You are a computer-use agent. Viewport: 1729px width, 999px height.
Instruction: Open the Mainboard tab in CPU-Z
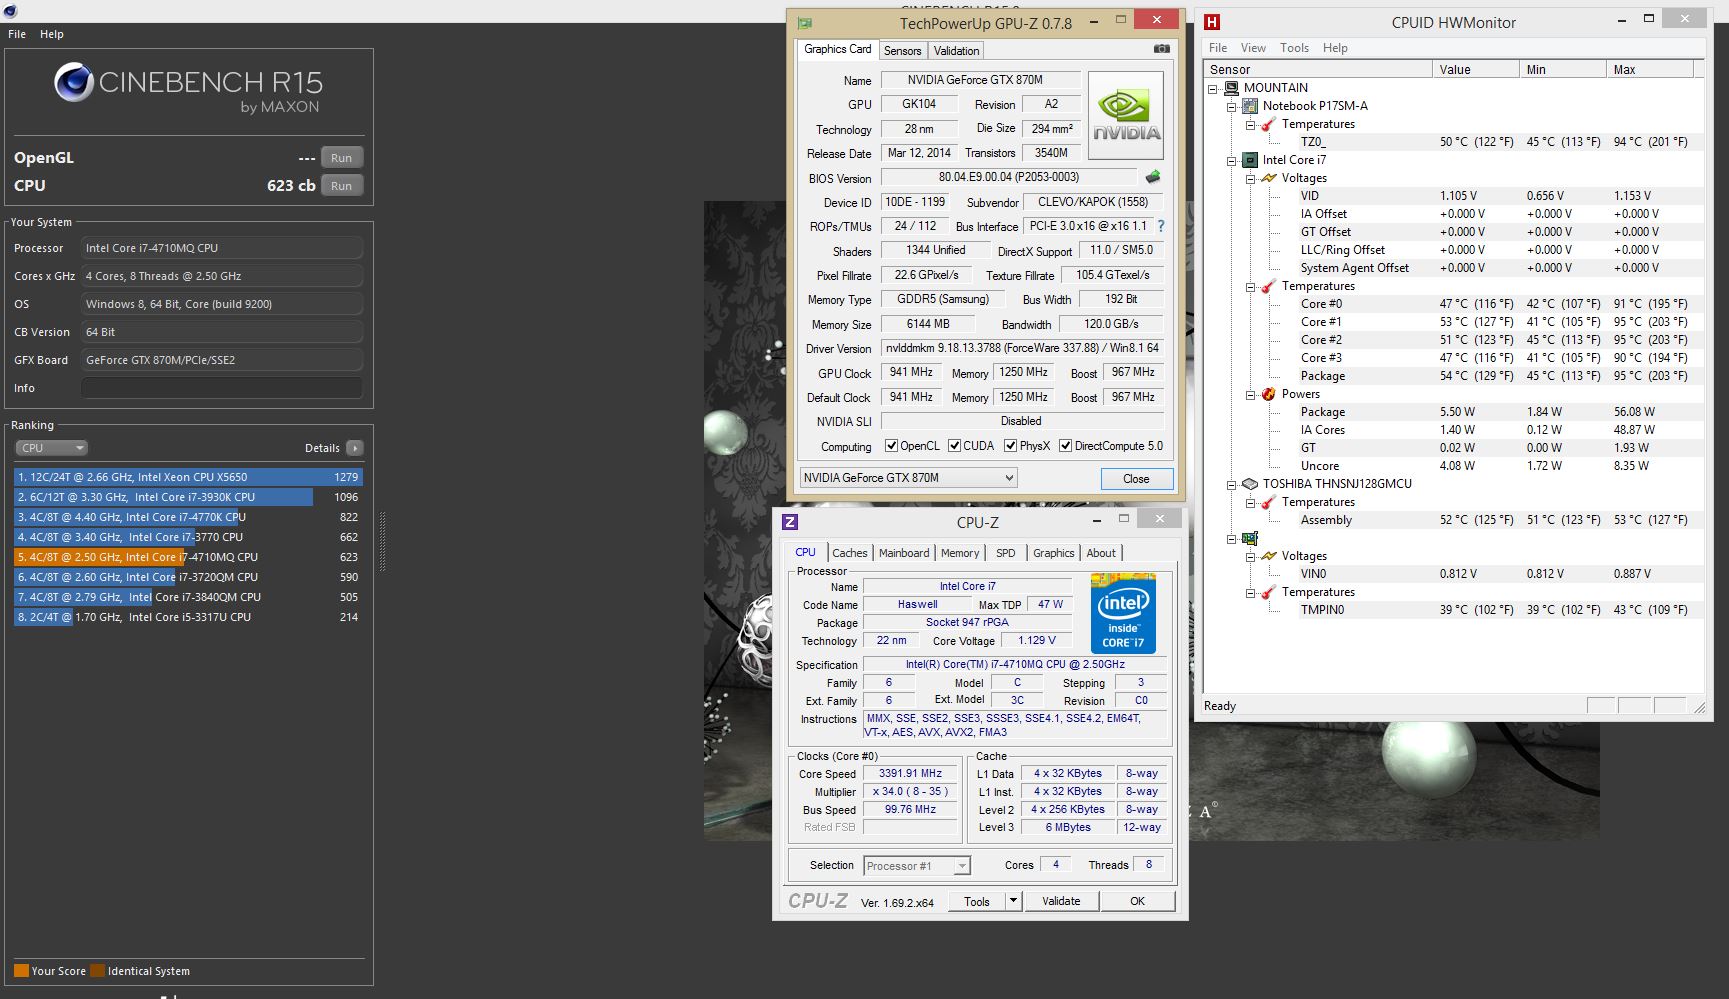tap(904, 553)
